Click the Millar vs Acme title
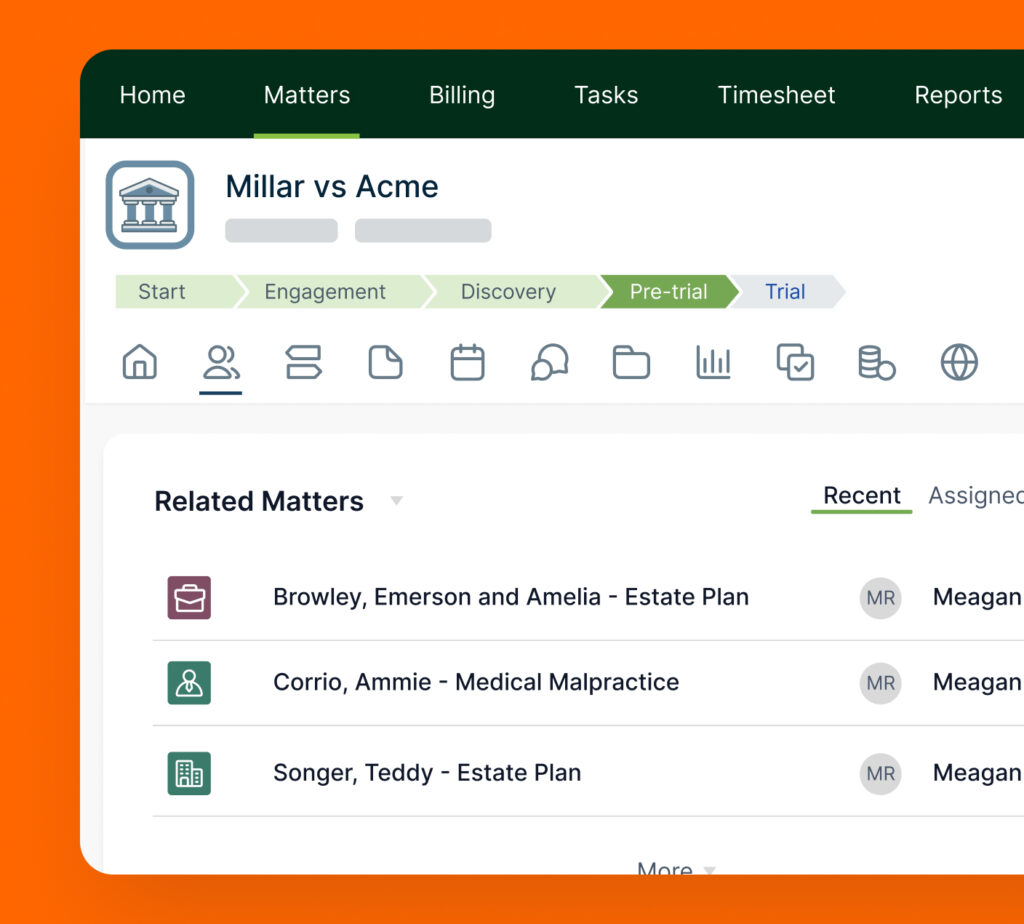Screen dimensions: 1024x924 point(332,187)
